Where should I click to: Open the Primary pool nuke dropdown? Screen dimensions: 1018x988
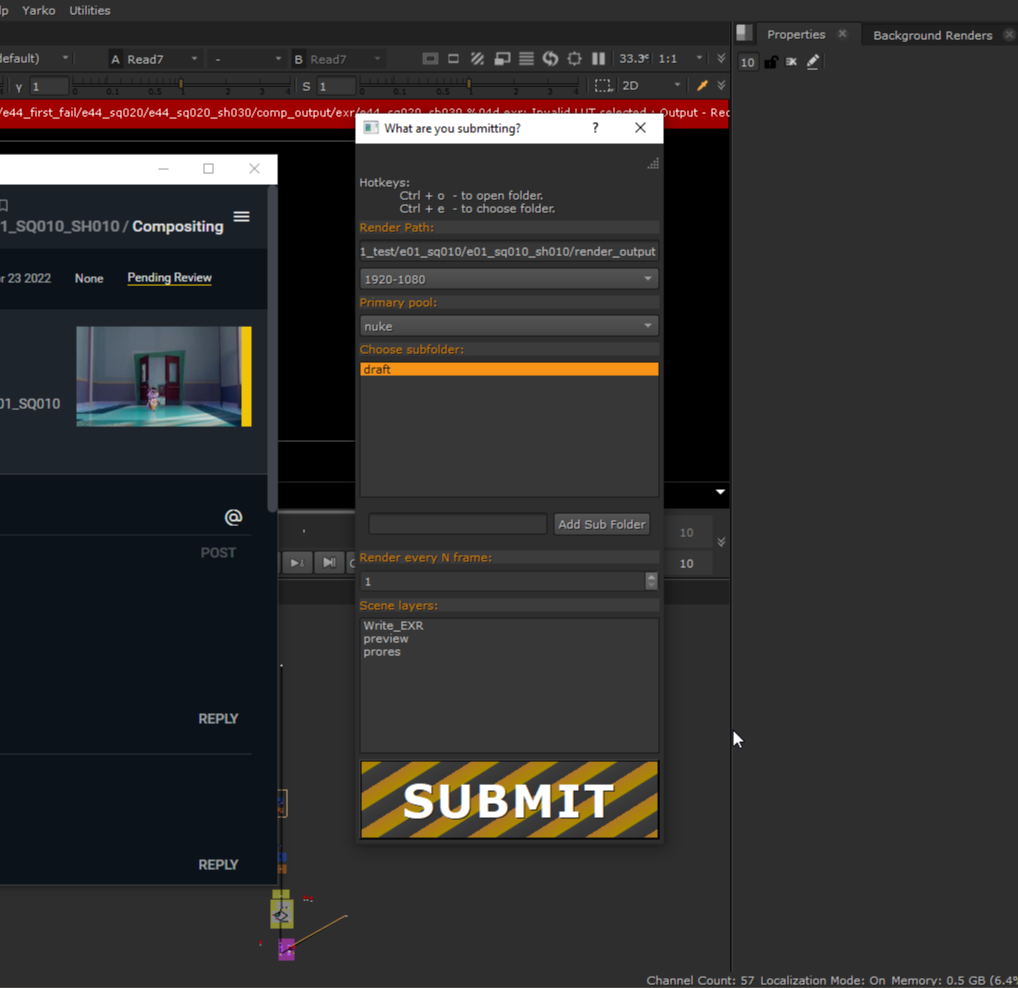509,326
